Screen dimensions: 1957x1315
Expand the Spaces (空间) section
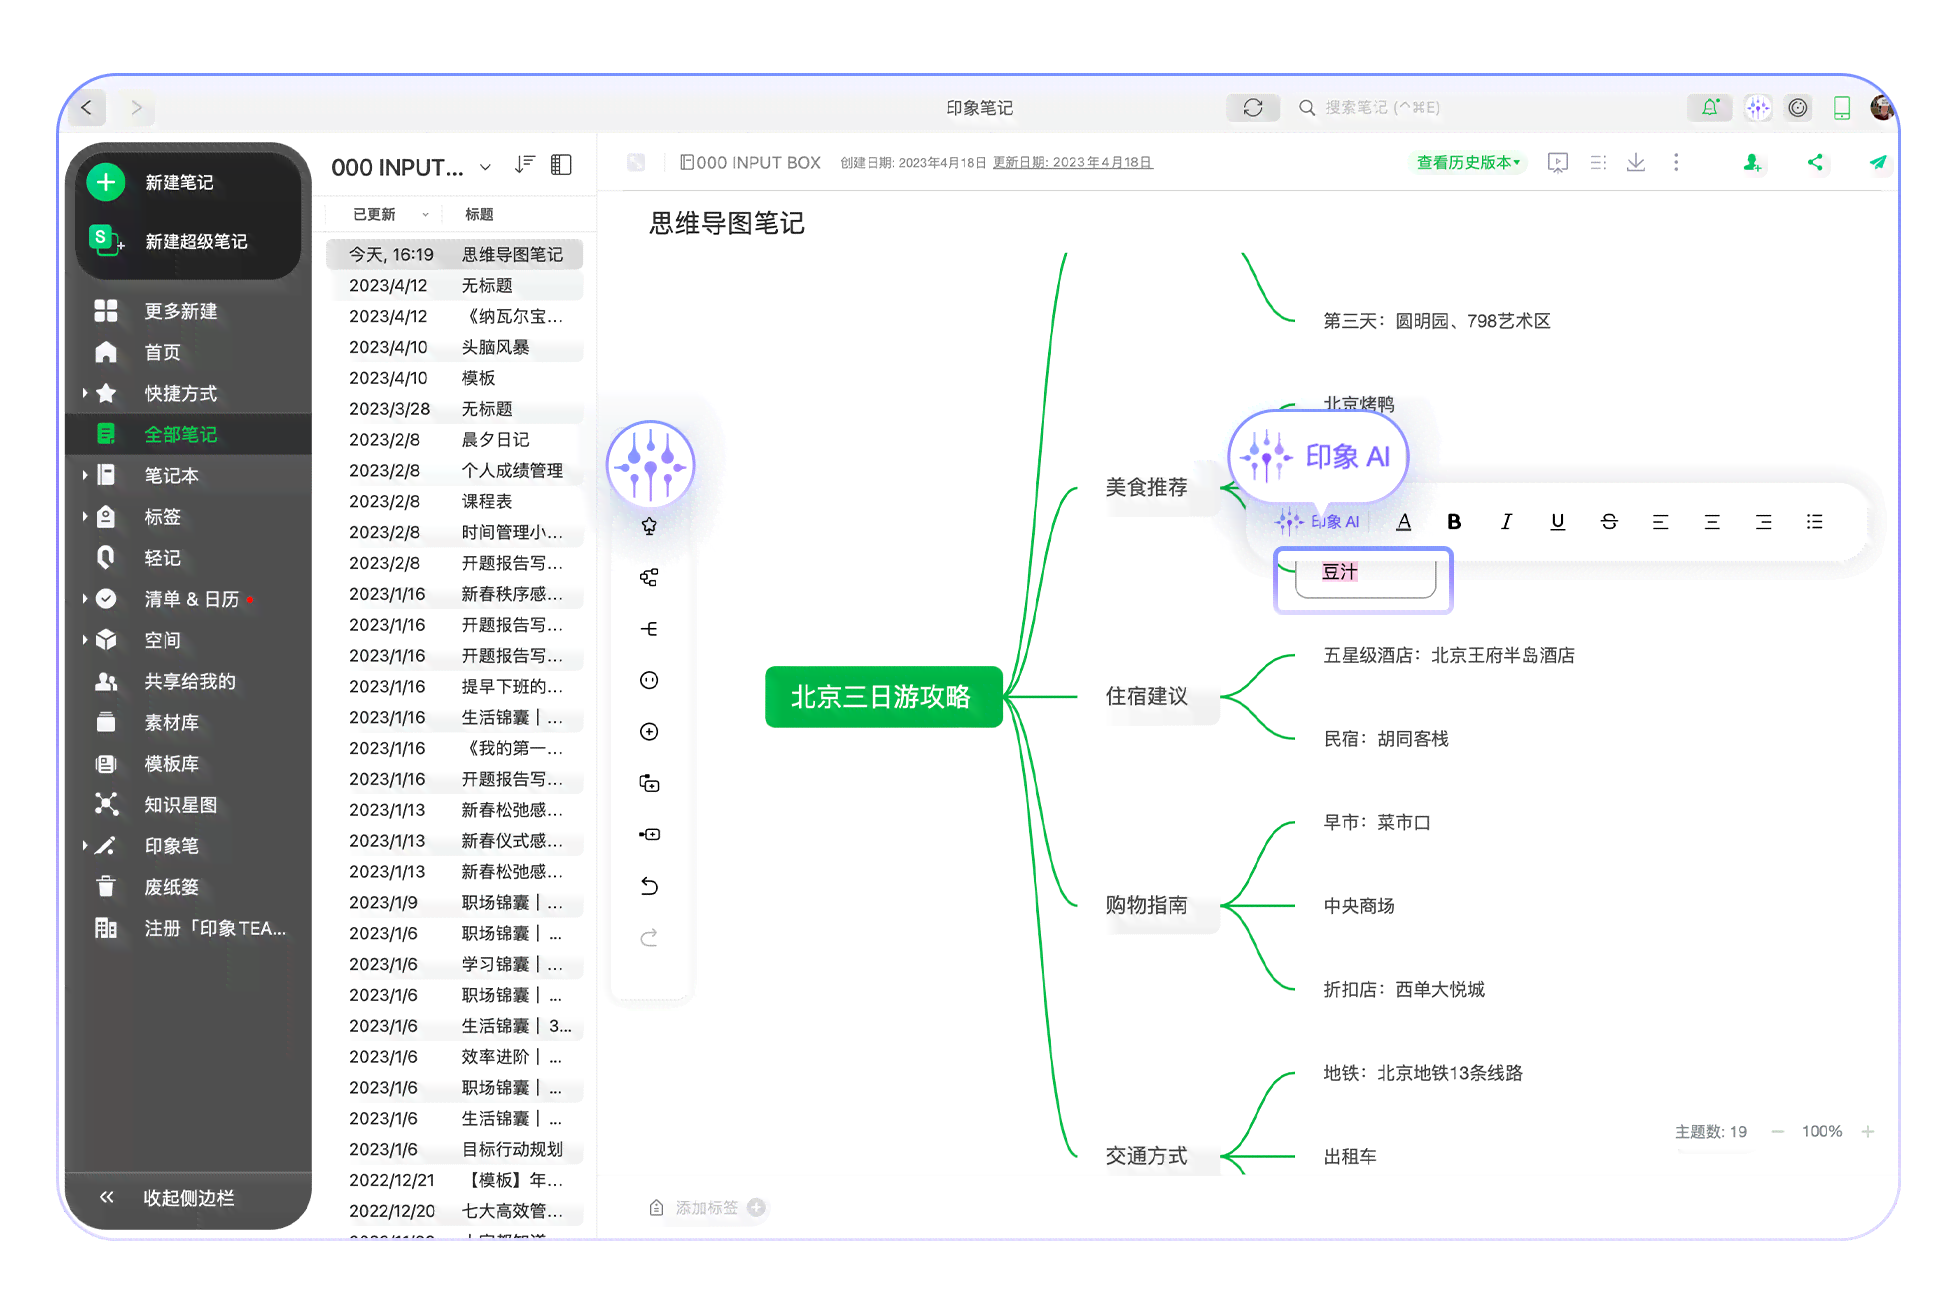(84, 640)
